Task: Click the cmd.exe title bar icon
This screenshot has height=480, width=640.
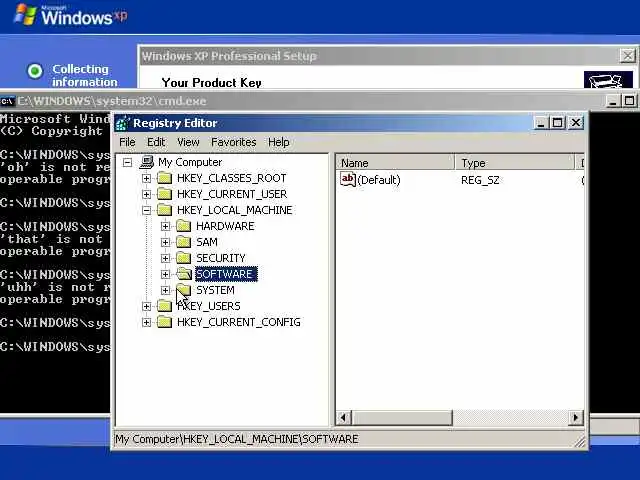Action: [x=7, y=101]
